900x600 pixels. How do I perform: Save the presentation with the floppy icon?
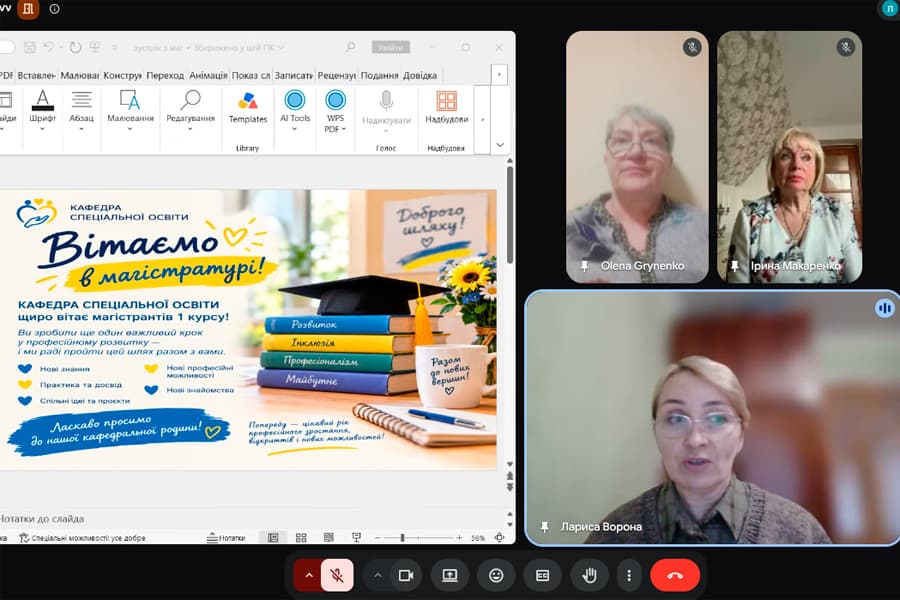click(29, 47)
